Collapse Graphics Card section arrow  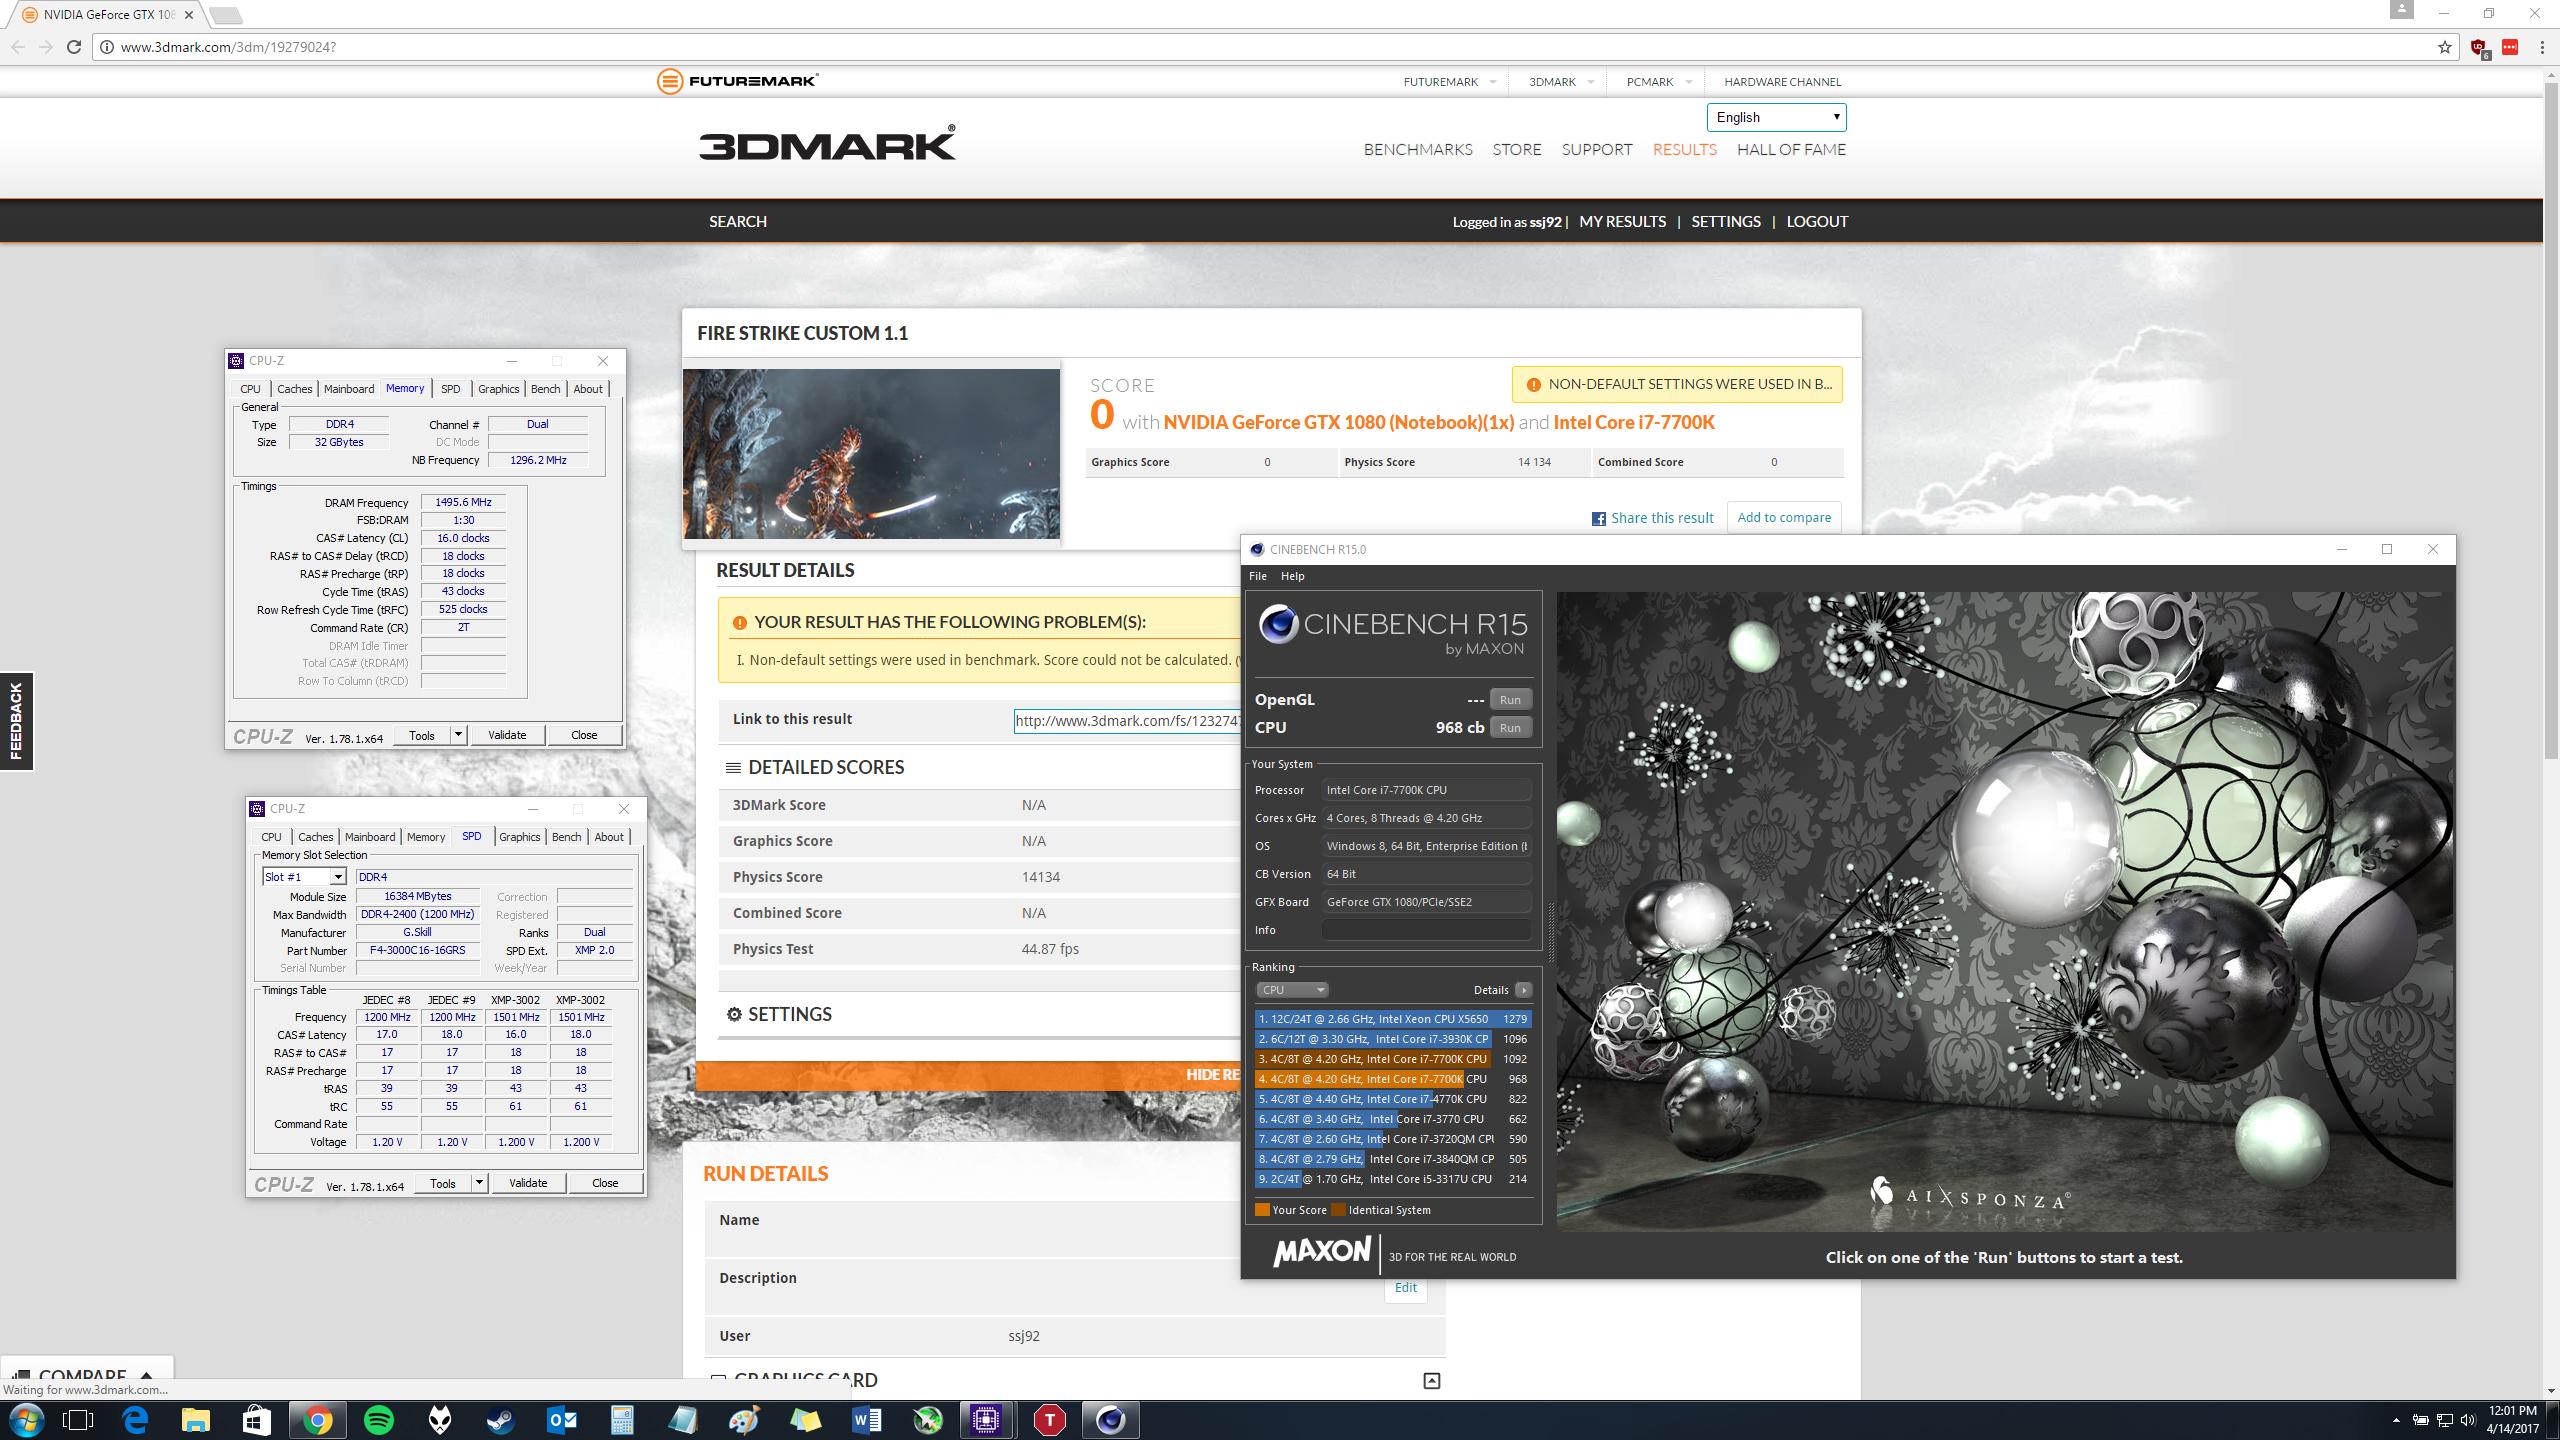(x=1431, y=1381)
